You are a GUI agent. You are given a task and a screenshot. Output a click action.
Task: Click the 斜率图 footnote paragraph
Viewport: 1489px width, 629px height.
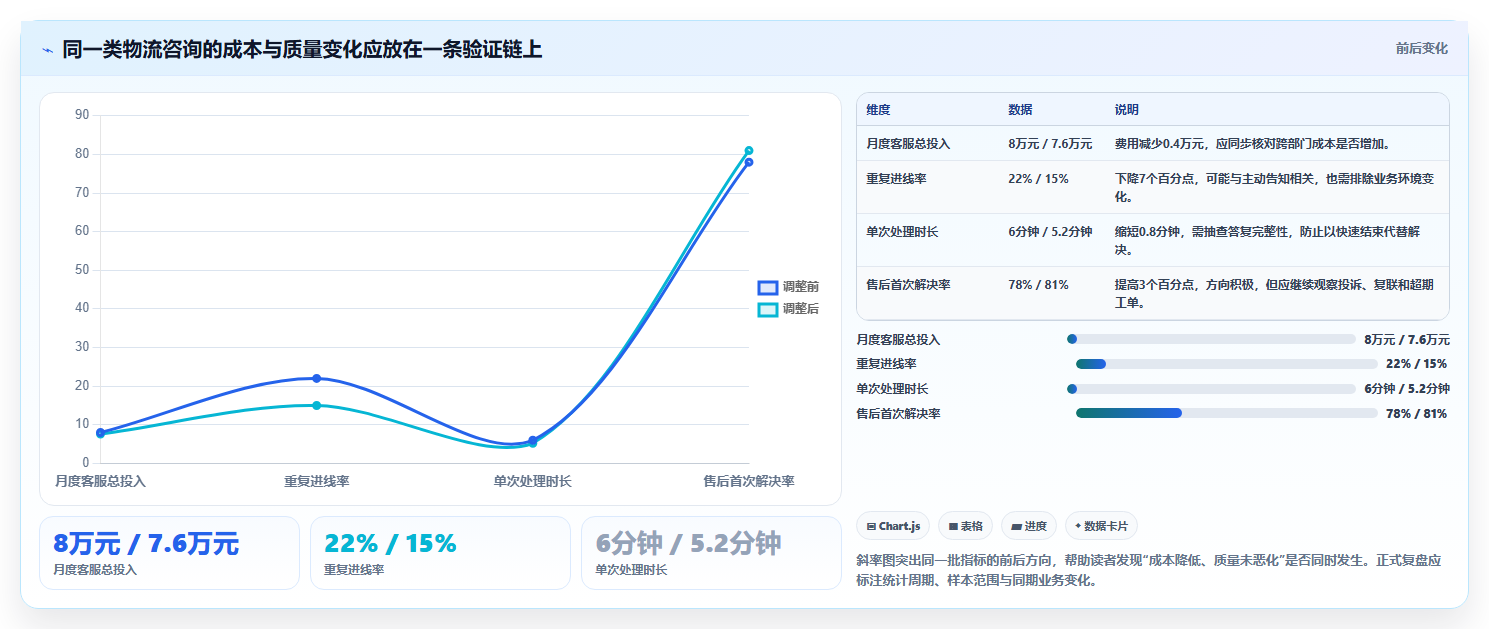tap(1149, 570)
